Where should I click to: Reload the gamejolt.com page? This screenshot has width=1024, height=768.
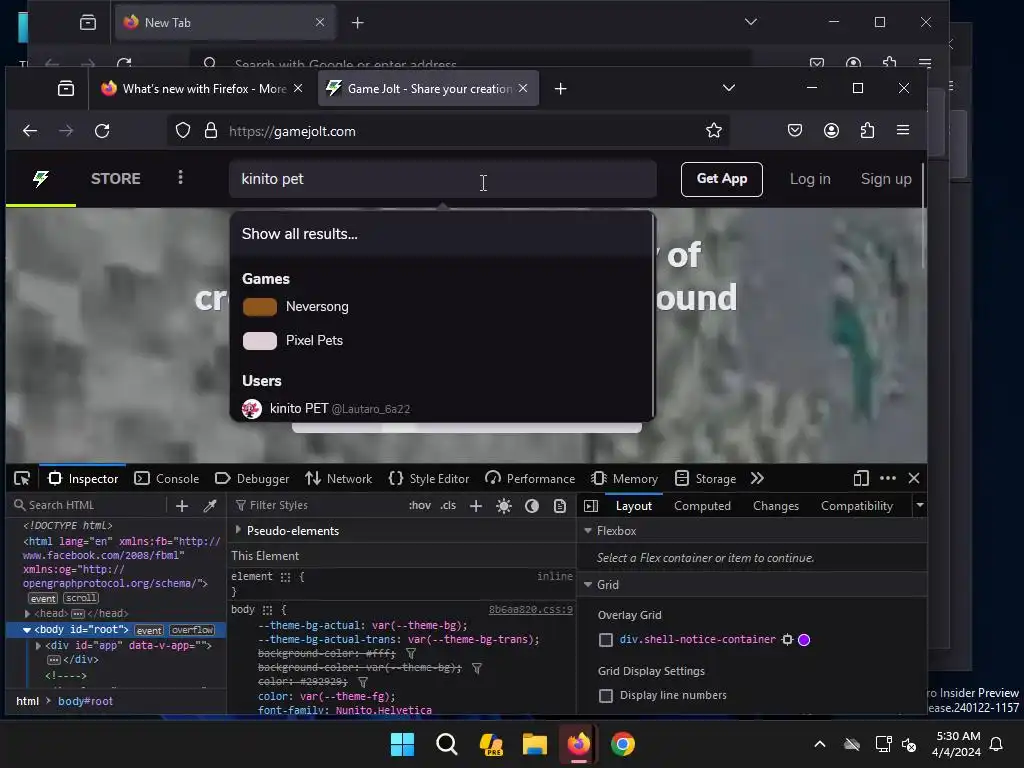click(103, 131)
